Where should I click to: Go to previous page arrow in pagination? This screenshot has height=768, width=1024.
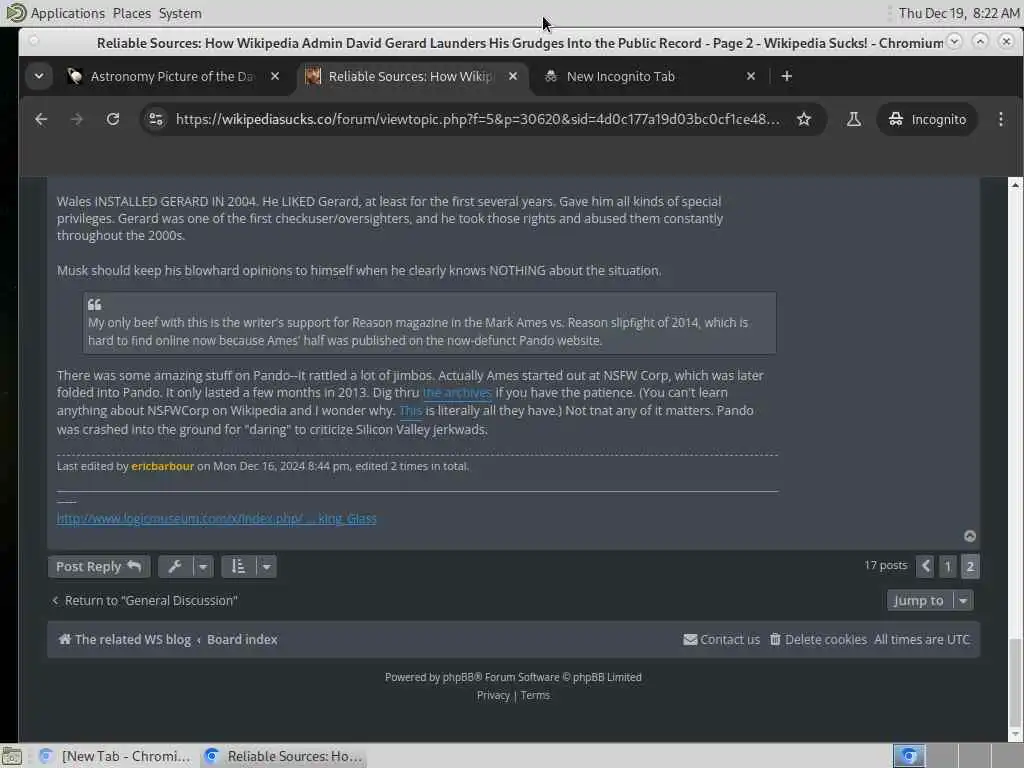pyautogui.click(x=925, y=566)
